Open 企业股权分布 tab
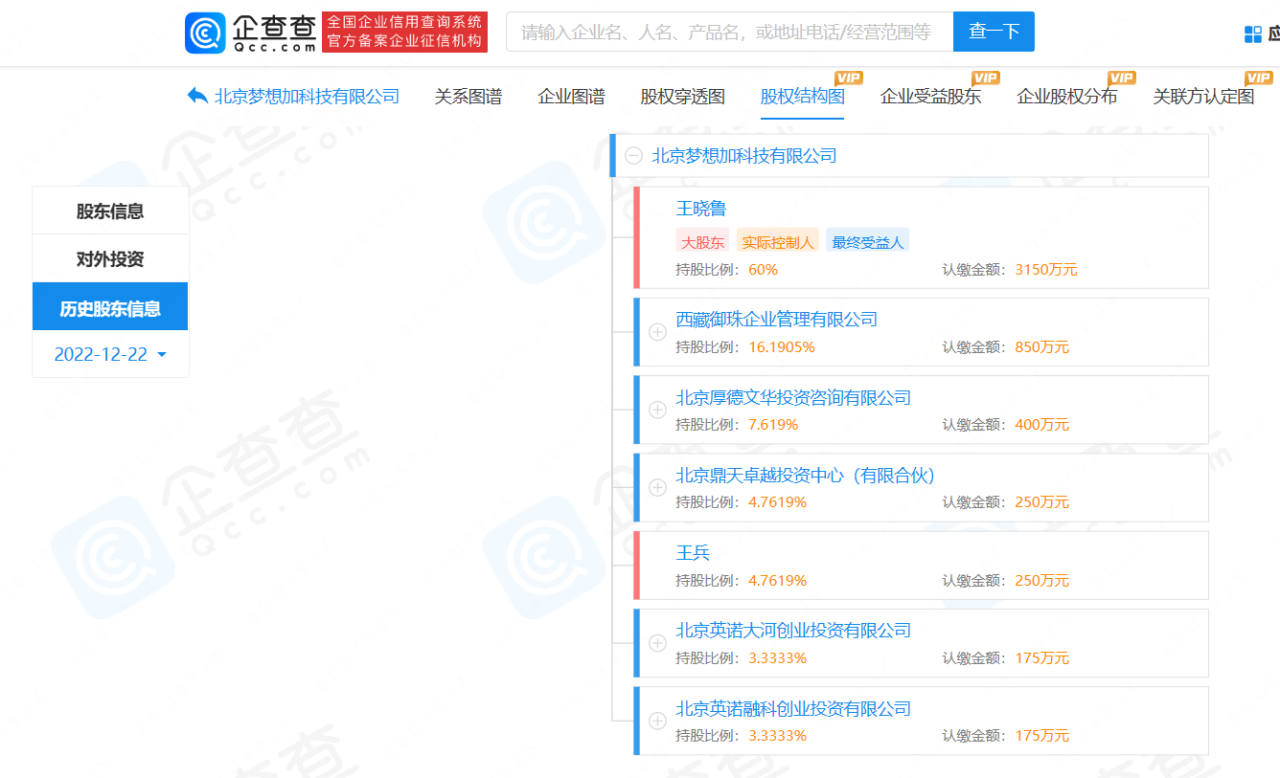The width and height of the screenshot is (1280, 778). pyautogui.click(x=1067, y=96)
